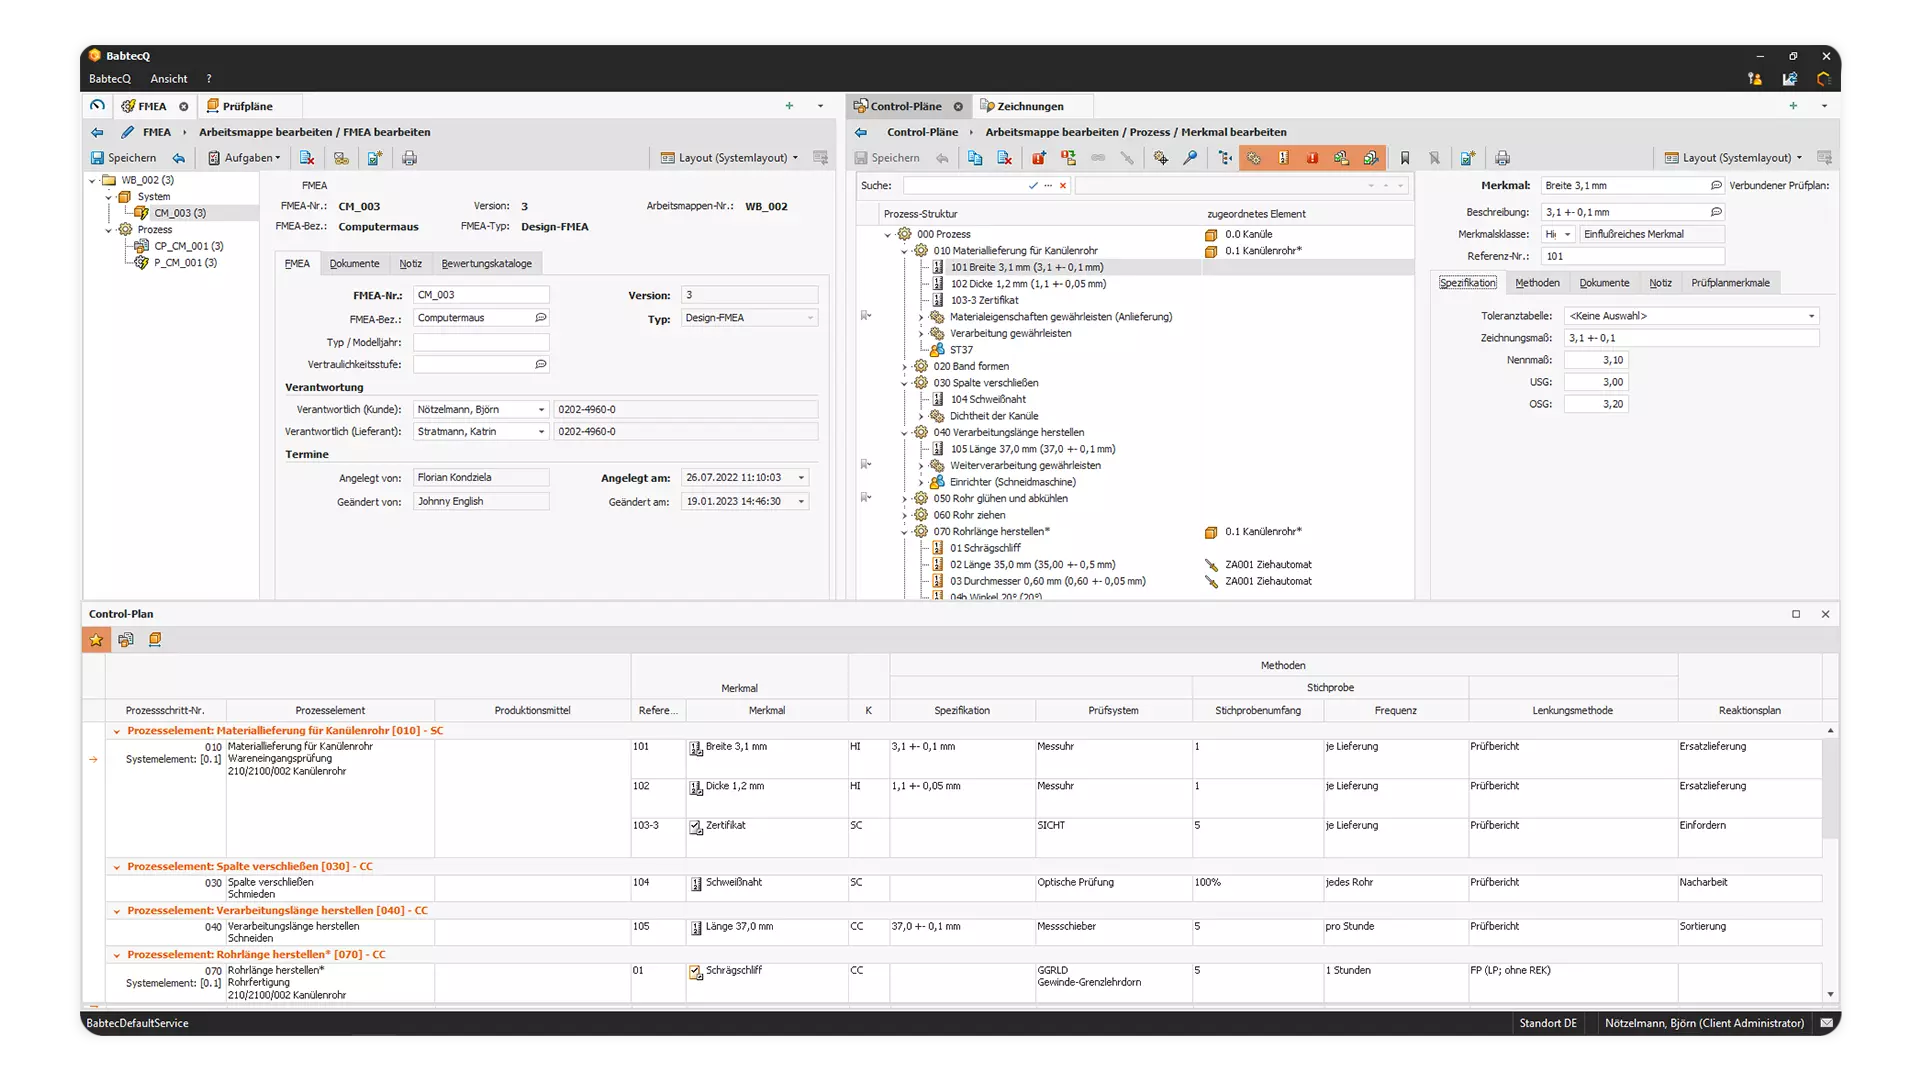
Task: Clear search with red X icon
Action: 1063,185
